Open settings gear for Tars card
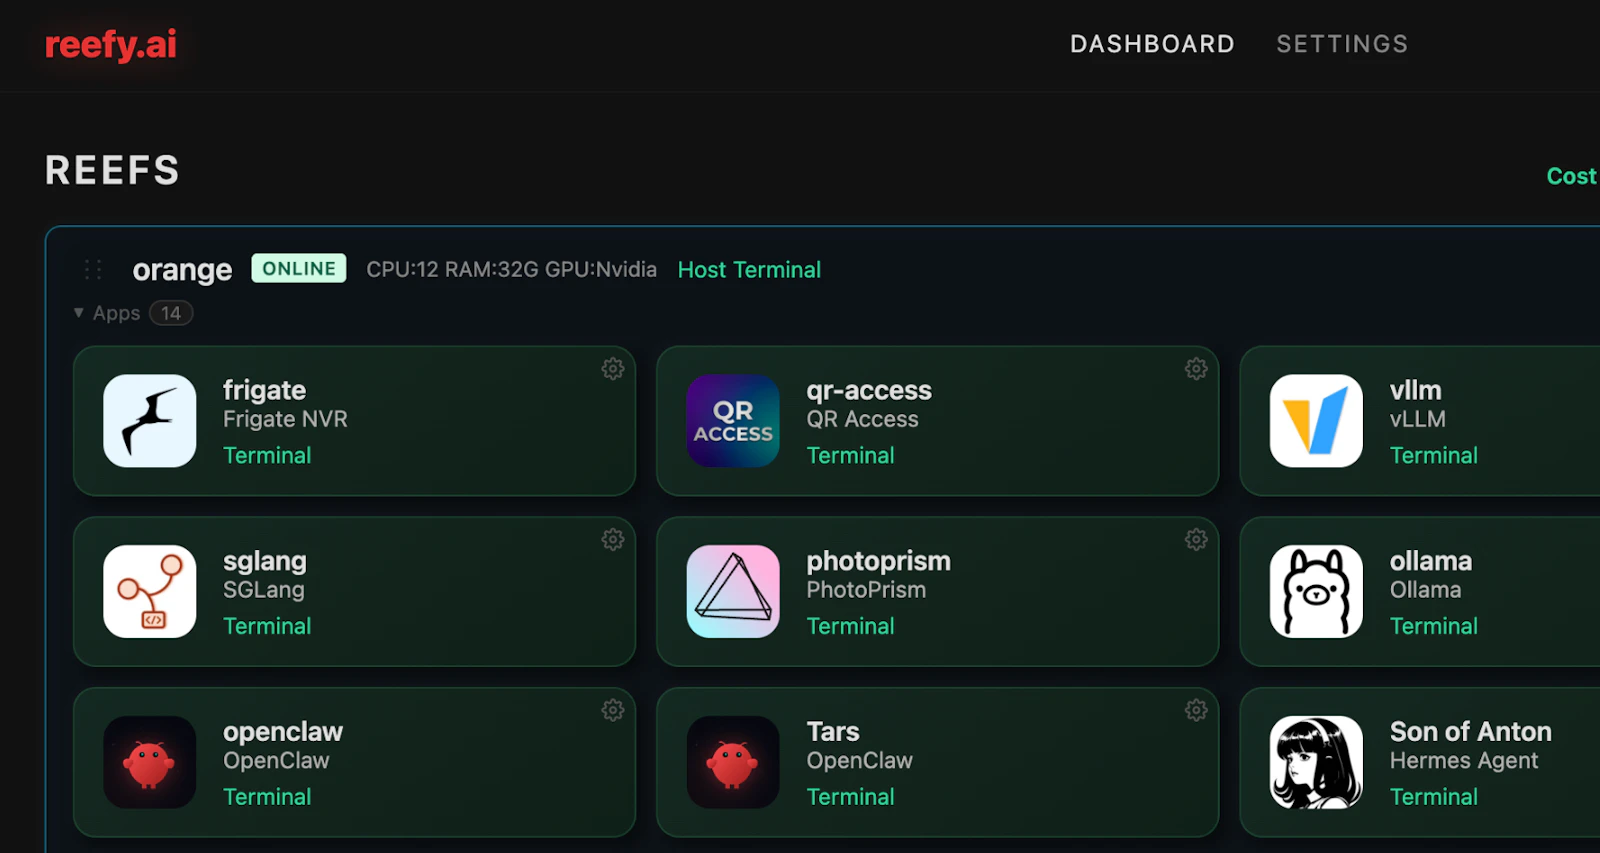 coord(1196,710)
